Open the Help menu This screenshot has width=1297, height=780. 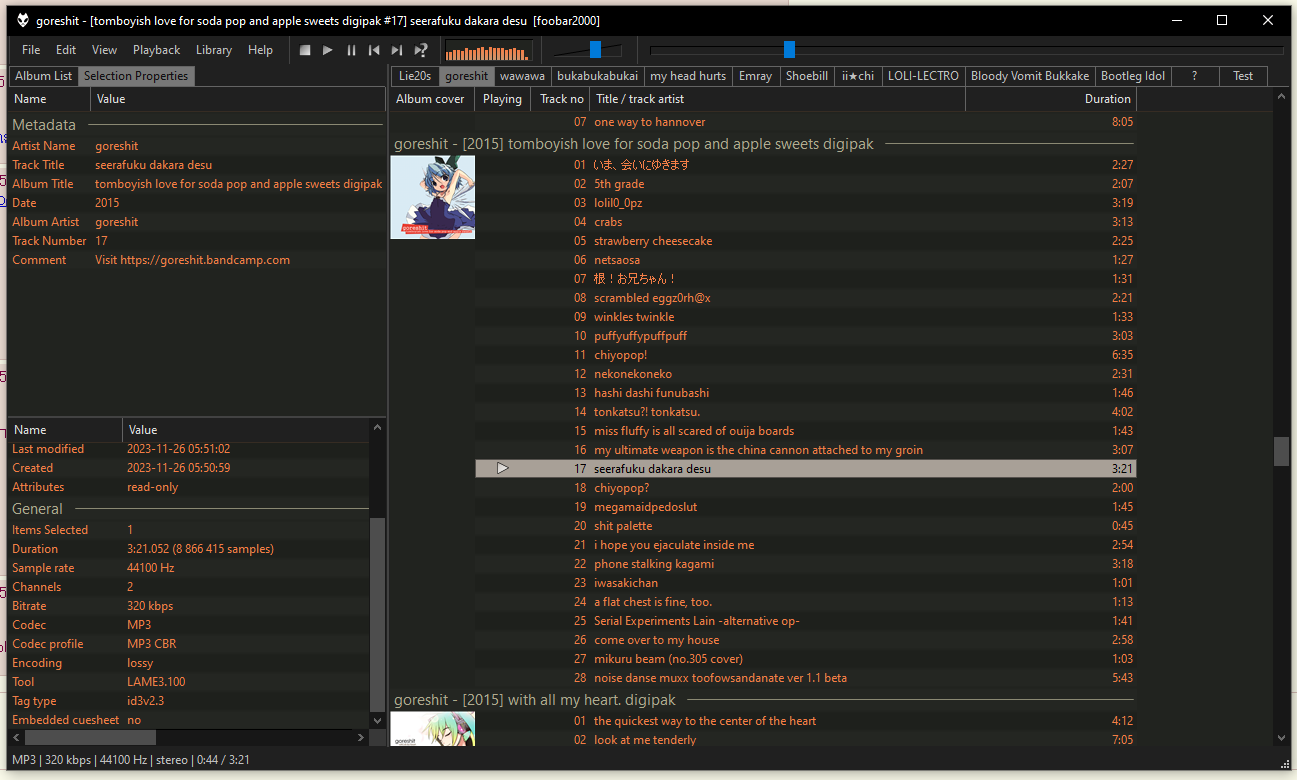click(260, 50)
